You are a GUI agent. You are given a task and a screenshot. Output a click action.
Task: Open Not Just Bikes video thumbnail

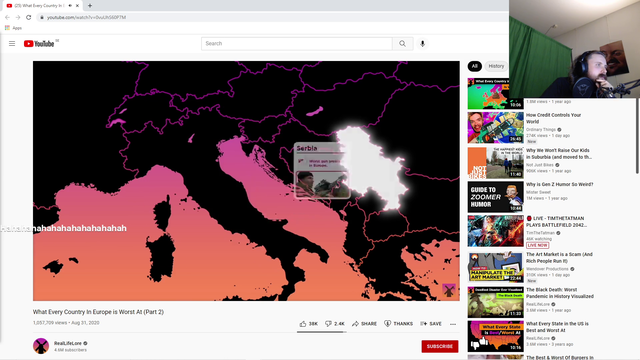[496, 162]
